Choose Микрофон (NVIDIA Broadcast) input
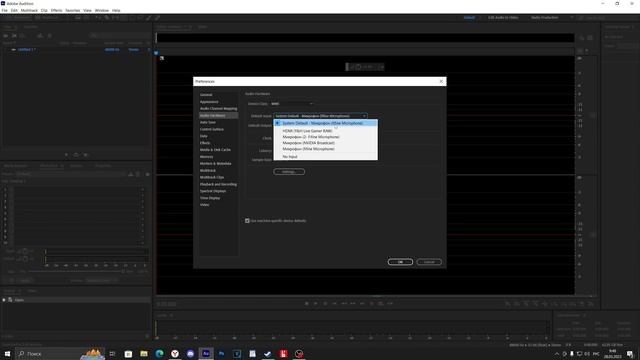Image resolution: width=640 pixels, height=360 pixels. coord(325,143)
